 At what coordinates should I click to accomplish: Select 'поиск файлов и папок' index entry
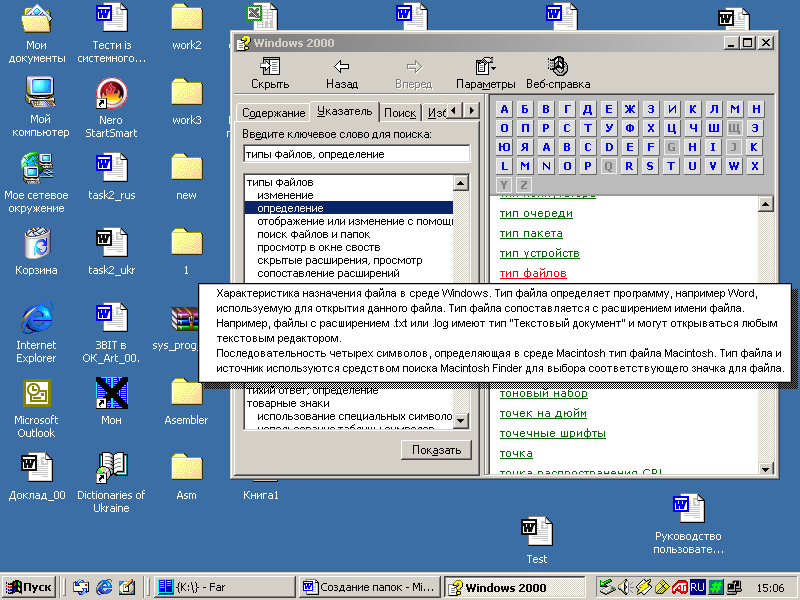coord(313,235)
